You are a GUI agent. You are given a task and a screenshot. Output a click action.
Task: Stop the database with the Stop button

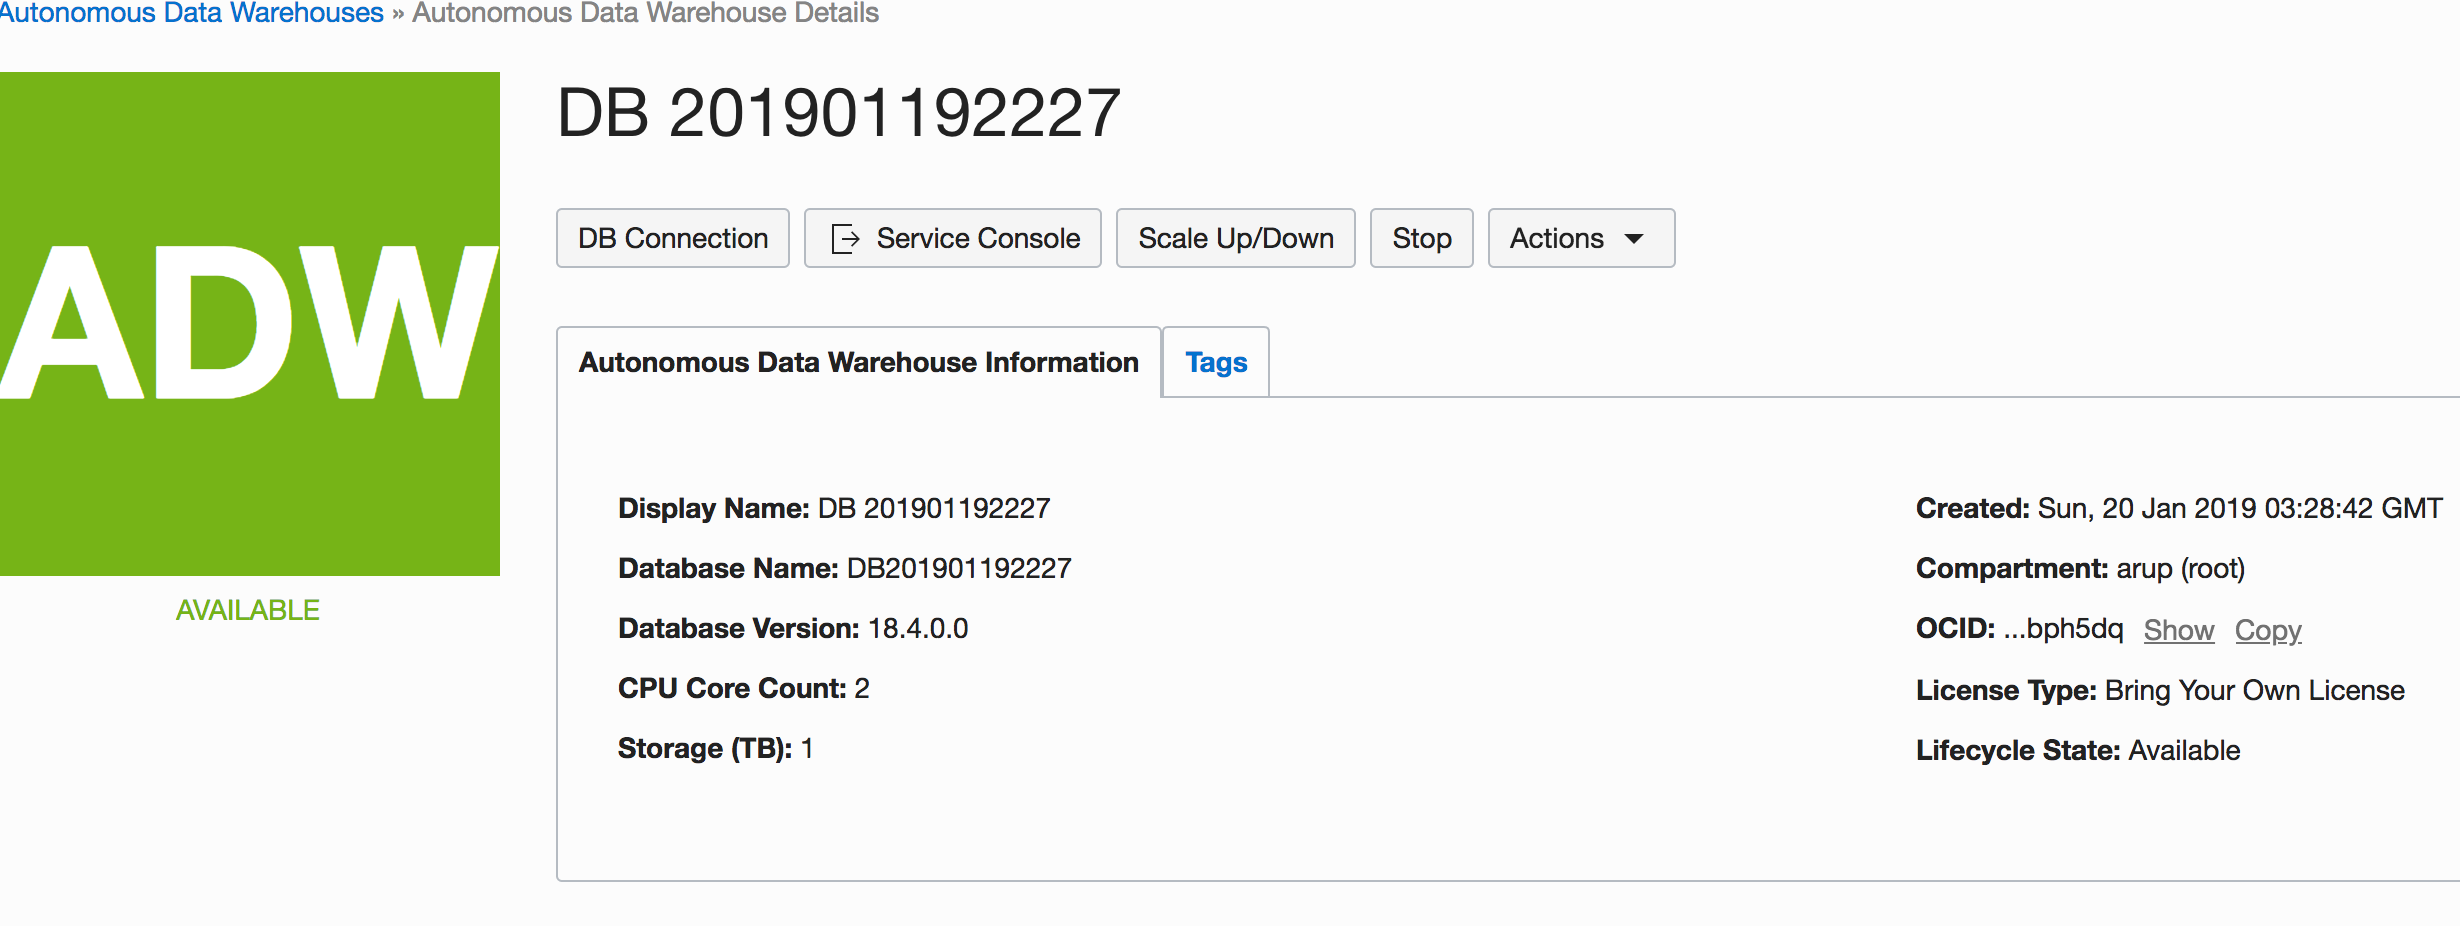(x=1421, y=238)
